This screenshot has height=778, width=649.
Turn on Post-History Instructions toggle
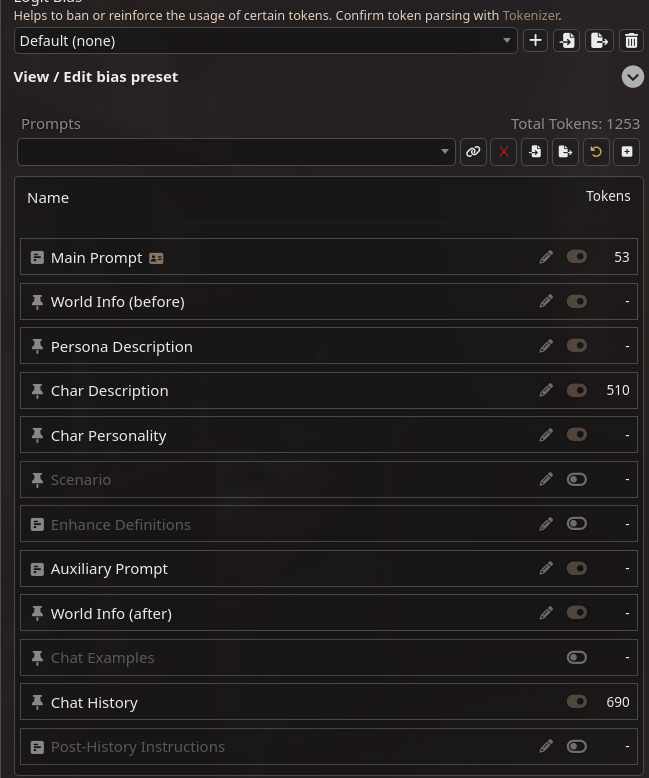click(577, 746)
